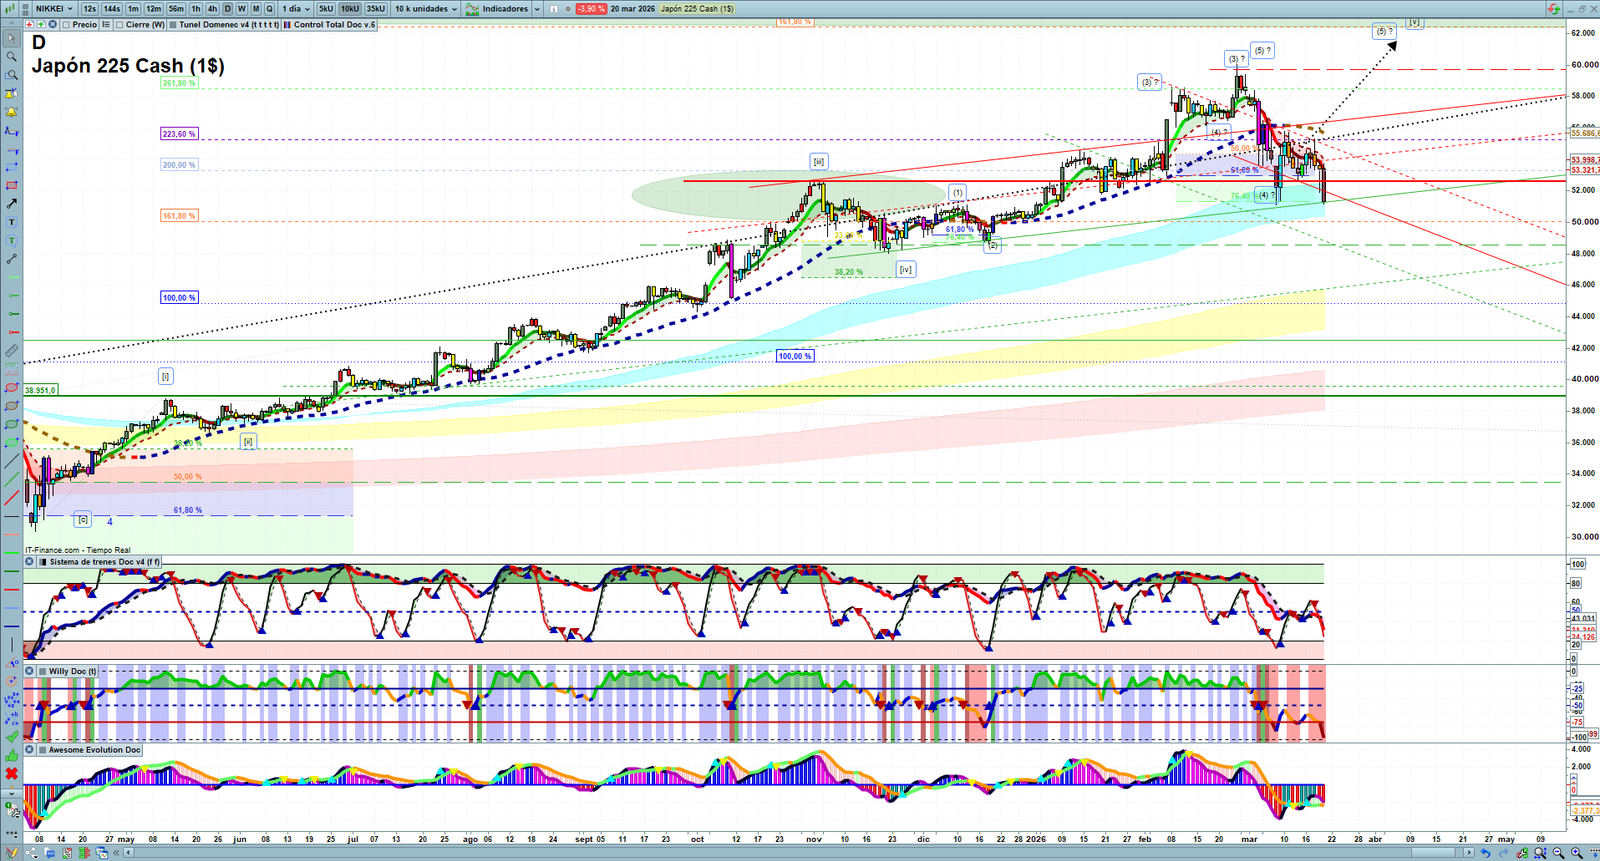Click the 20 mar 2026 date label
This screenshot has width=1600, height=861.
[x=633, y=9]
